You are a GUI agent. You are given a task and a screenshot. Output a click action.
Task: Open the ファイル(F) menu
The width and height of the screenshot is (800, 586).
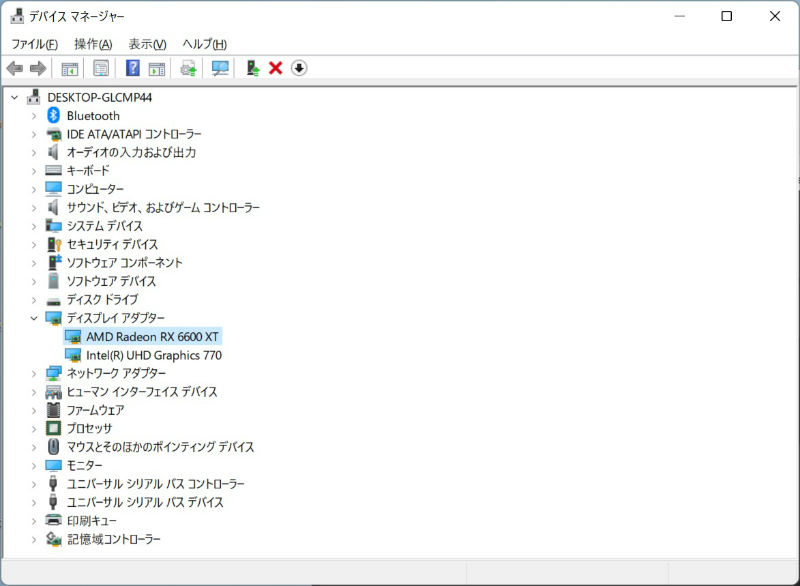point(35,44)
